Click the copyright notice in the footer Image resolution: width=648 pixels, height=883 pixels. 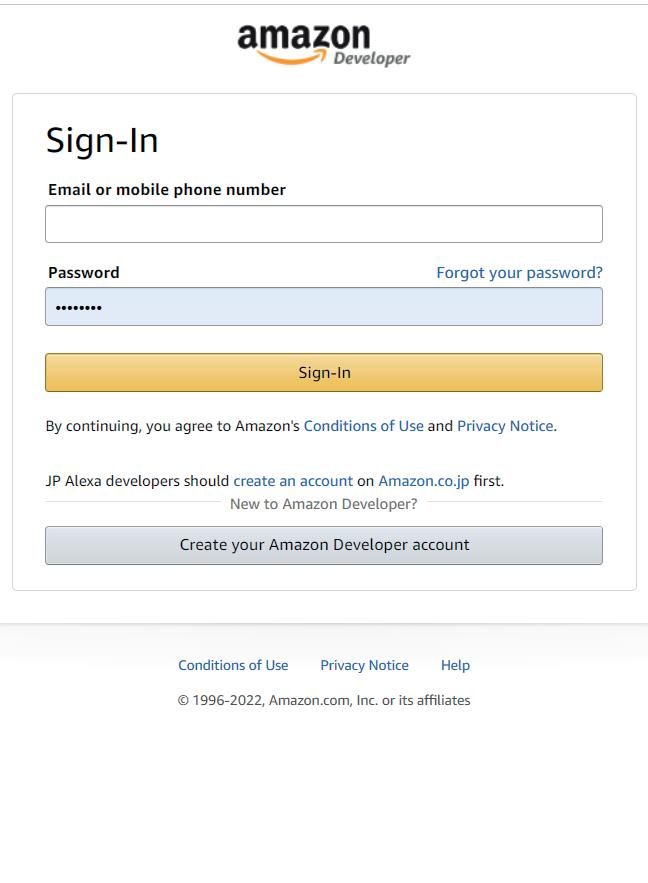[324, 700]
